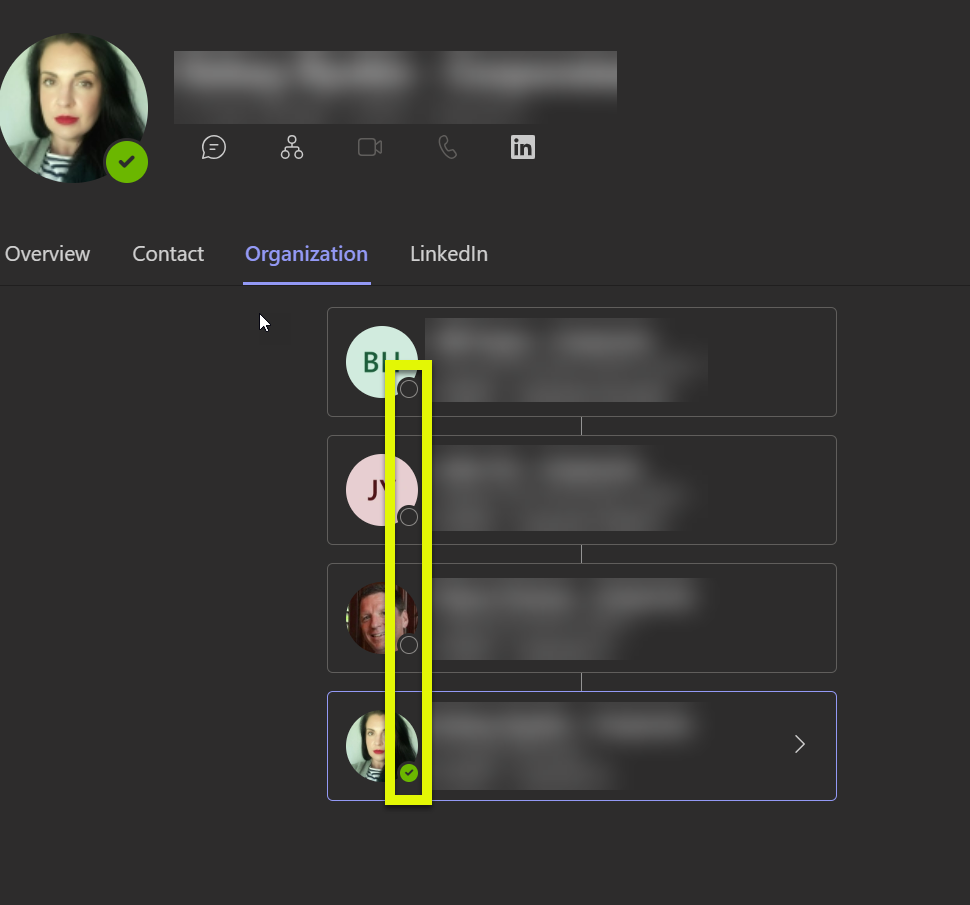The image size is (970, 905).
Task: Click the green presence badge on the bottom card
Action: [x=408, y=772]
